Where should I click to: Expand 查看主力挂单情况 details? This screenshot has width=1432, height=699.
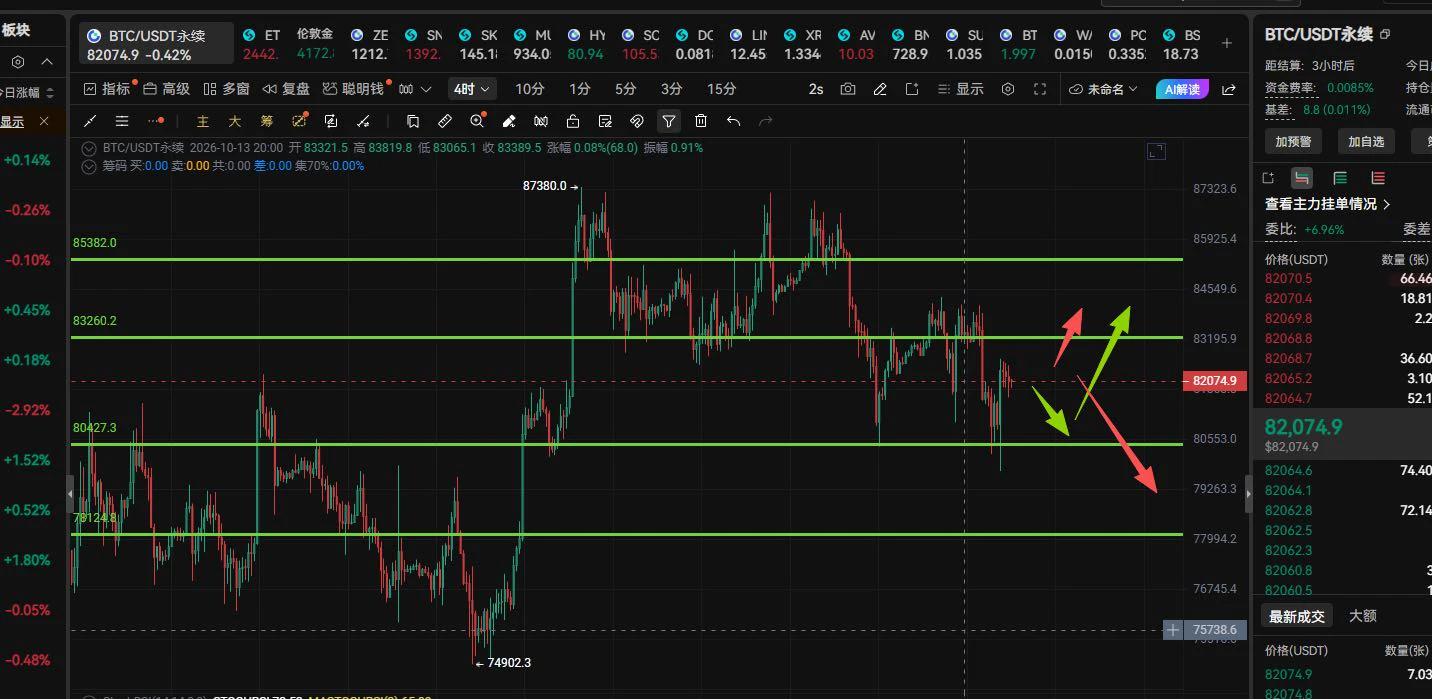pyautogui.click(x=1328, y=204)
